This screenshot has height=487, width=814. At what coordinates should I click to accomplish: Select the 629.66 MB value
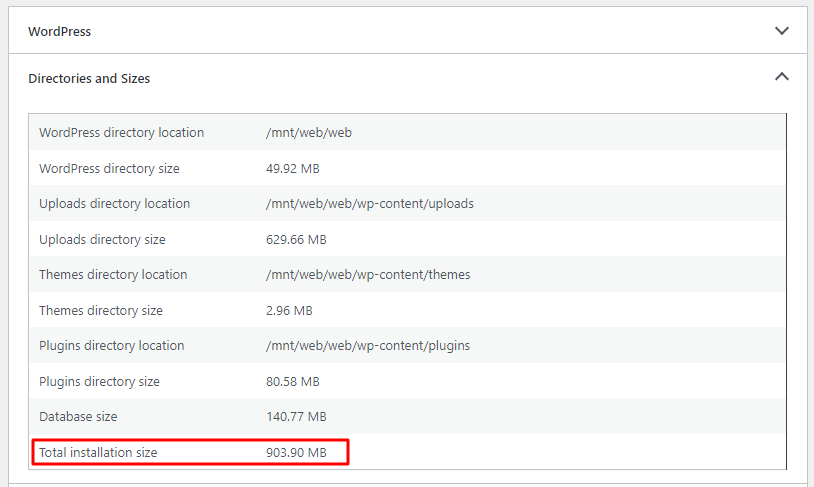click(x=296, y=239)
